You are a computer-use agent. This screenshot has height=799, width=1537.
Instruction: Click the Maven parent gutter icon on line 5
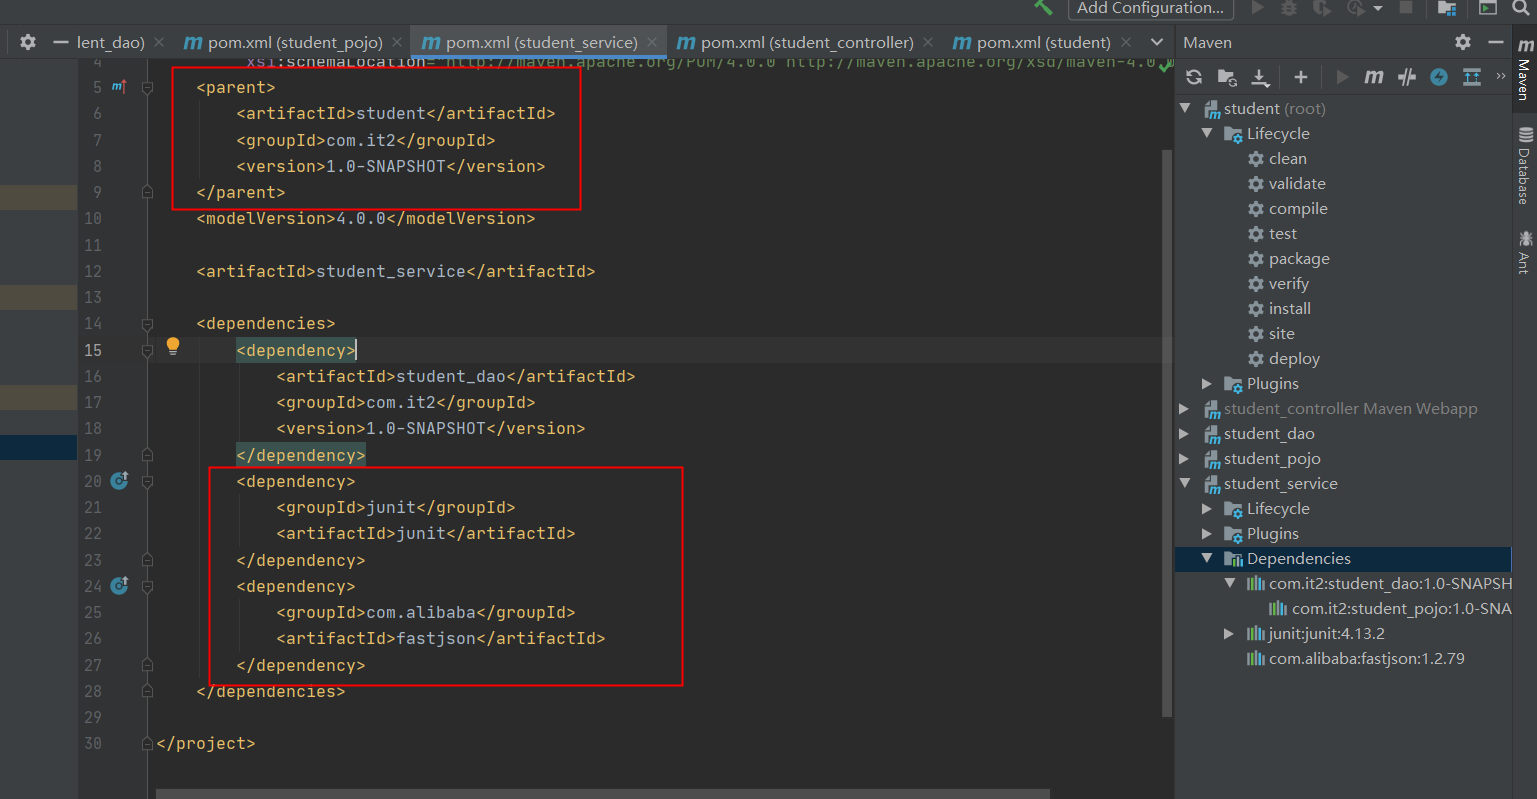[119, 86]
